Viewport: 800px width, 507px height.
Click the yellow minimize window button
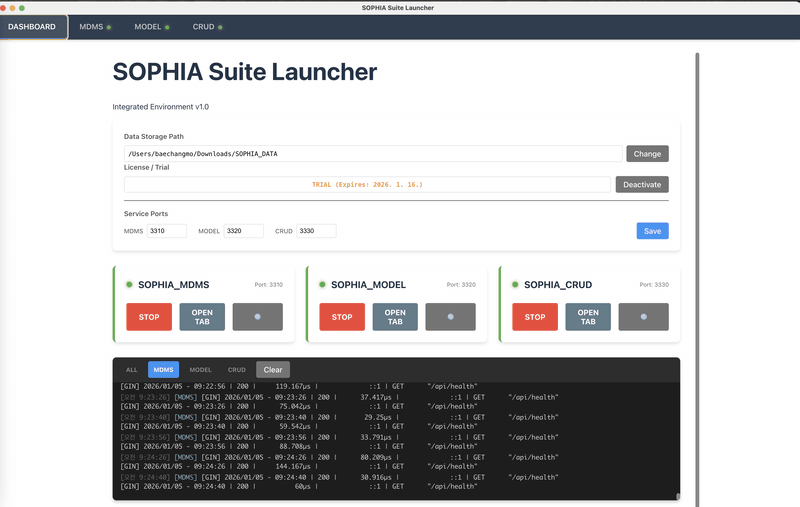pyautogui.click(x=12, y=8)
